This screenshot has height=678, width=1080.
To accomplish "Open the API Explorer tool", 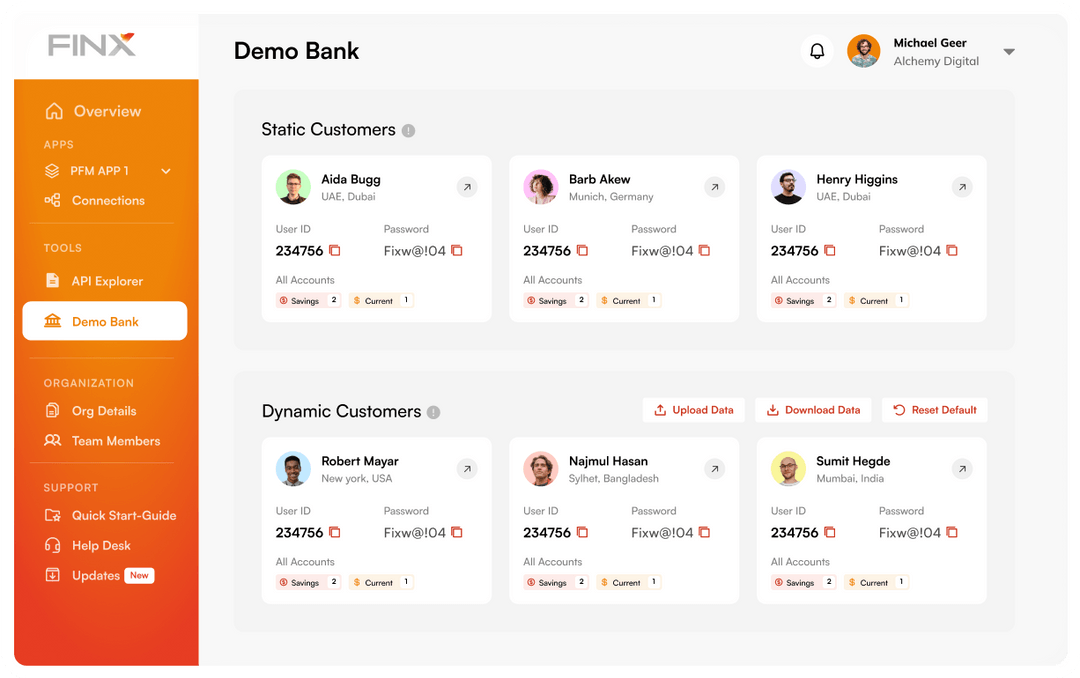I will point(101,281).
